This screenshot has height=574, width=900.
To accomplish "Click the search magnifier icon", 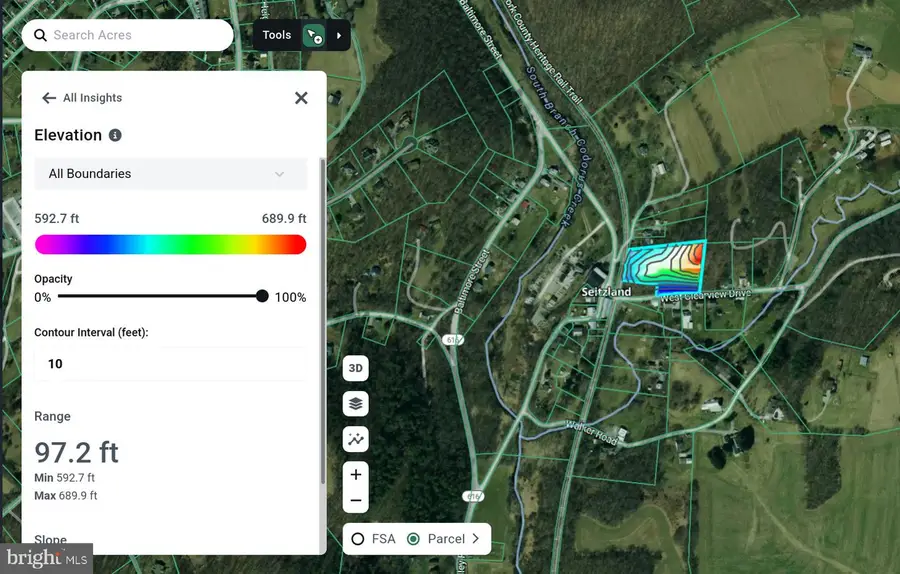I will point(40,35).
